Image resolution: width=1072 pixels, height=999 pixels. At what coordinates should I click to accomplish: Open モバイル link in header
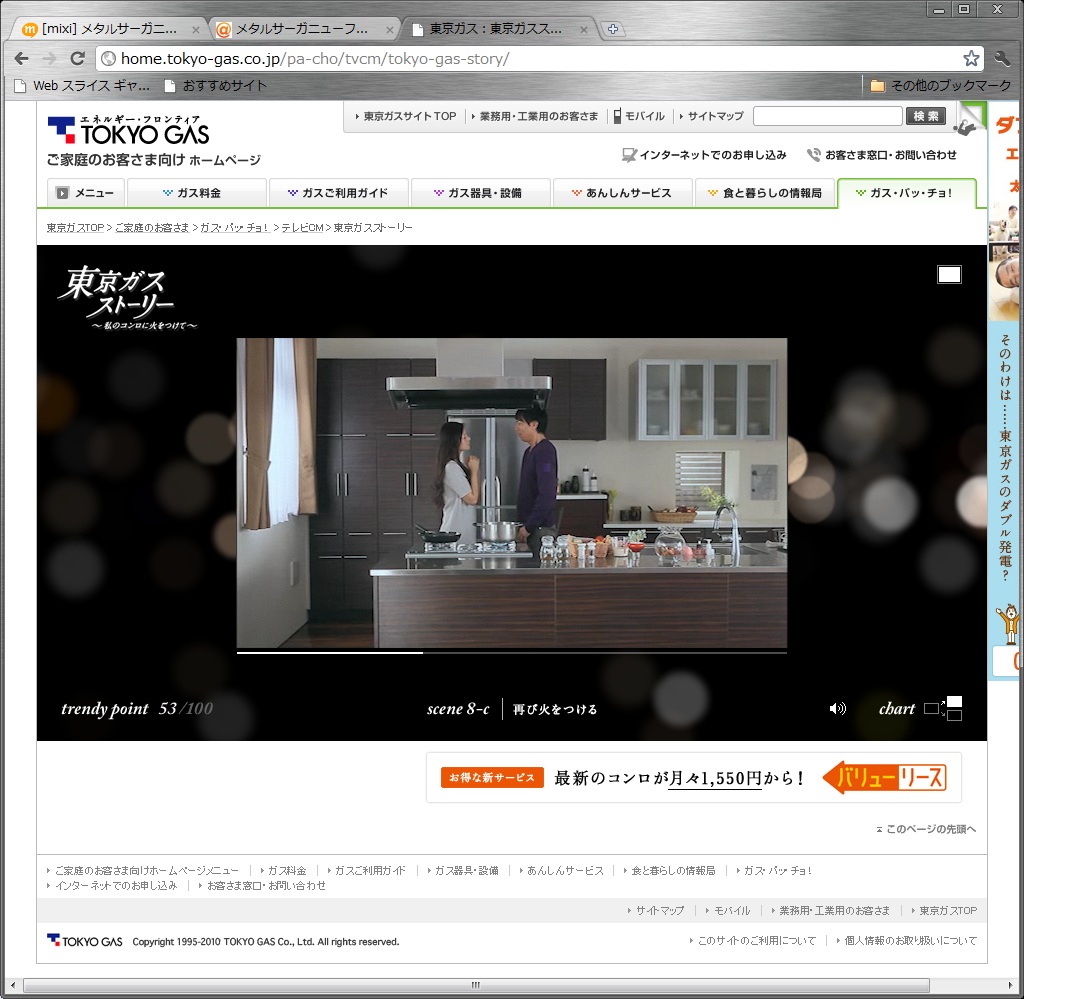pyautogui.click(x=639, y=116)
